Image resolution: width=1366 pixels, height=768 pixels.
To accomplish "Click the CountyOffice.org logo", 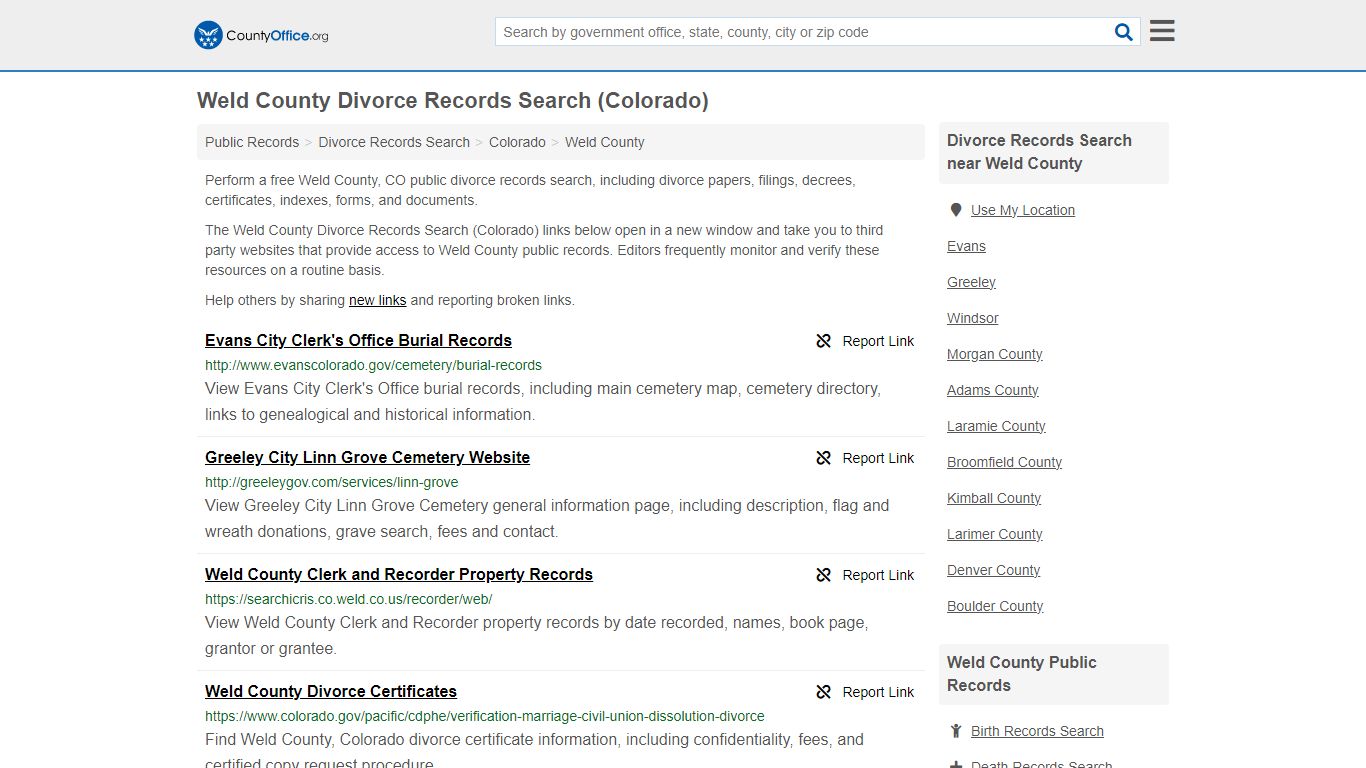I will pyautogui.click(x=261, y=35).
